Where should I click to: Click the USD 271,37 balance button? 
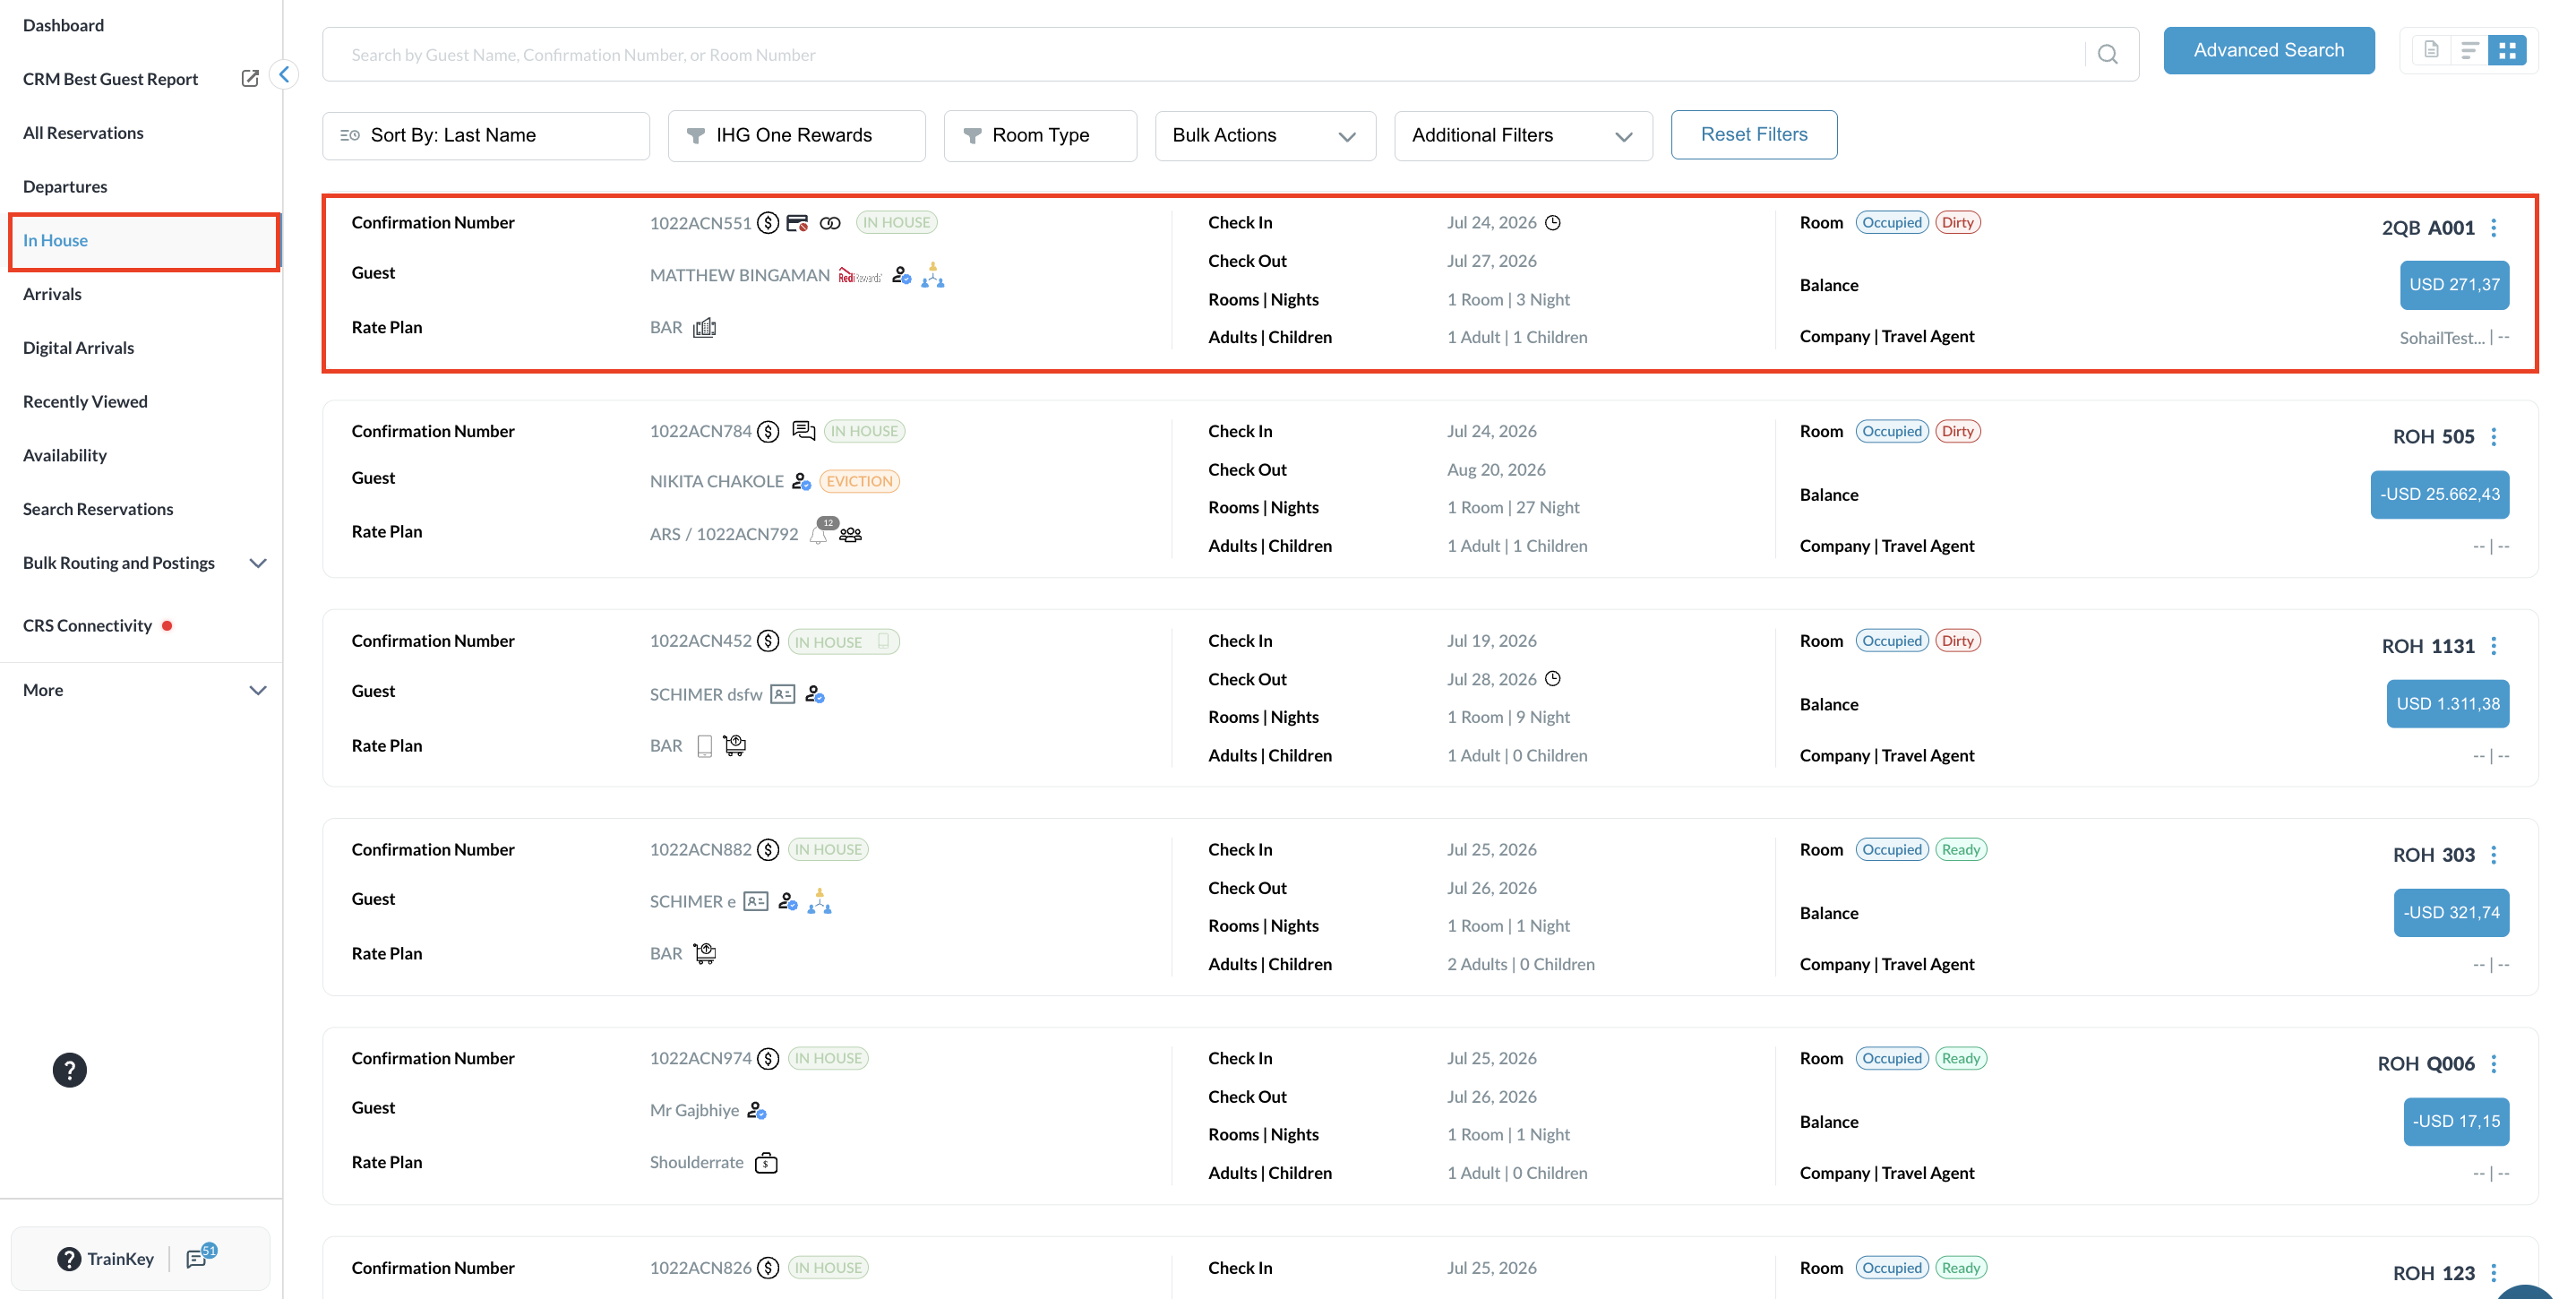[x=2454, y=285]
